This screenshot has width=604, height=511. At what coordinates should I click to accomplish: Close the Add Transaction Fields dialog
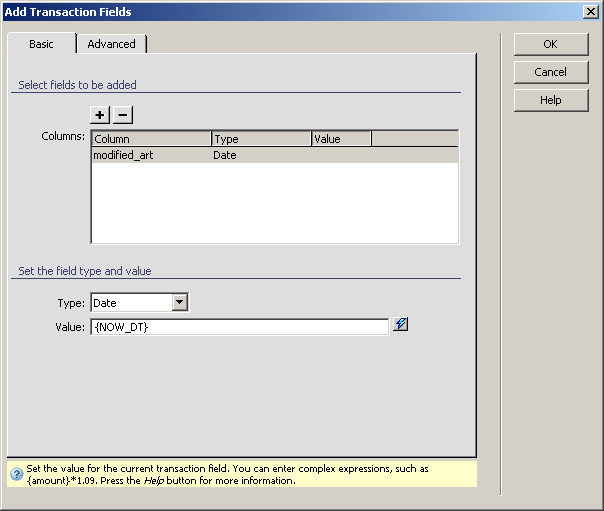pos(591,12)
